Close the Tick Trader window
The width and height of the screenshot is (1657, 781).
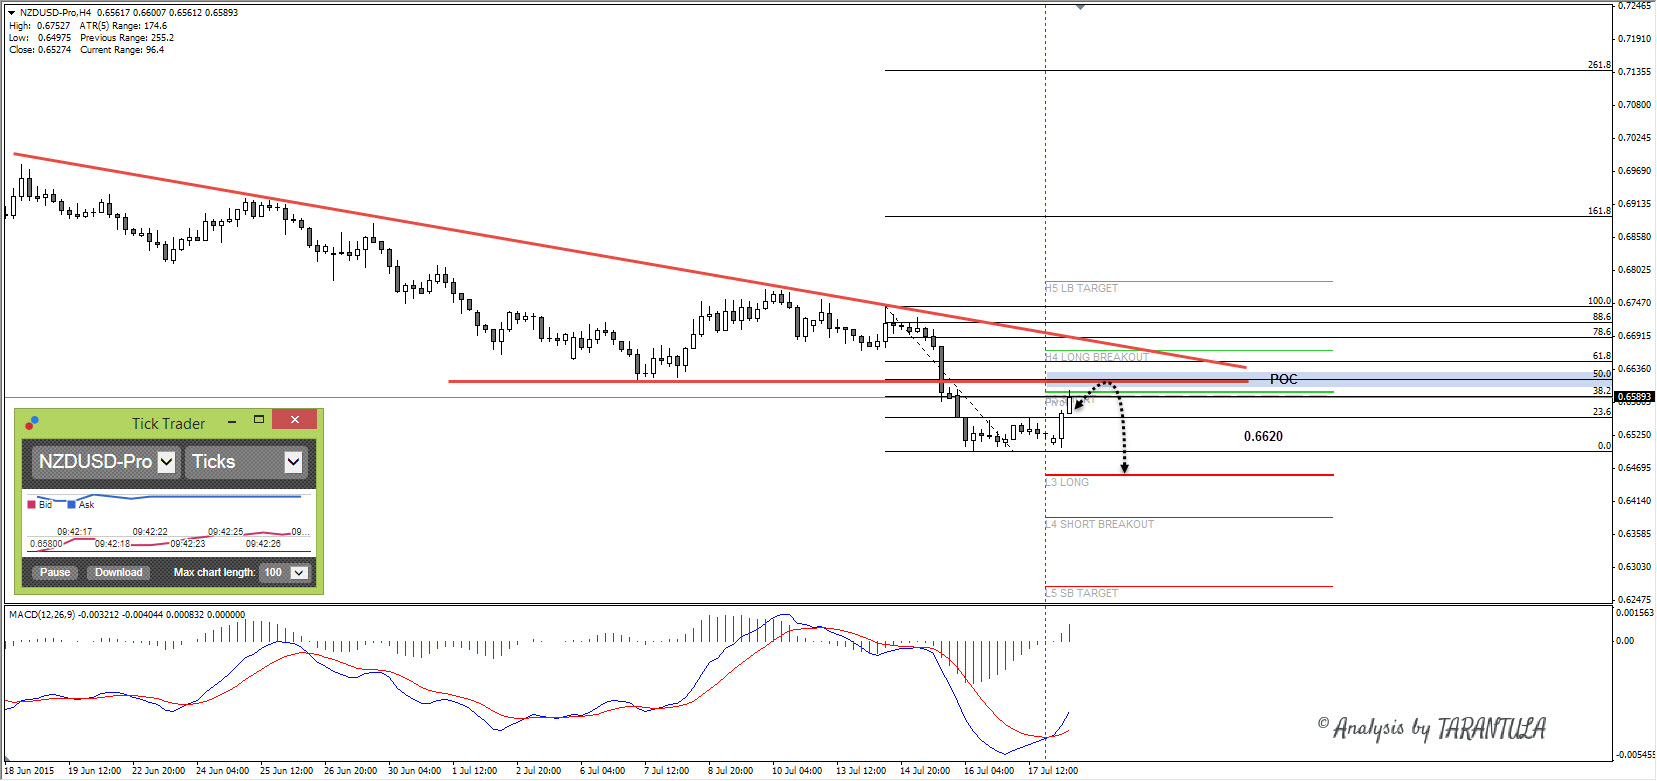click(x=295, y=419)
